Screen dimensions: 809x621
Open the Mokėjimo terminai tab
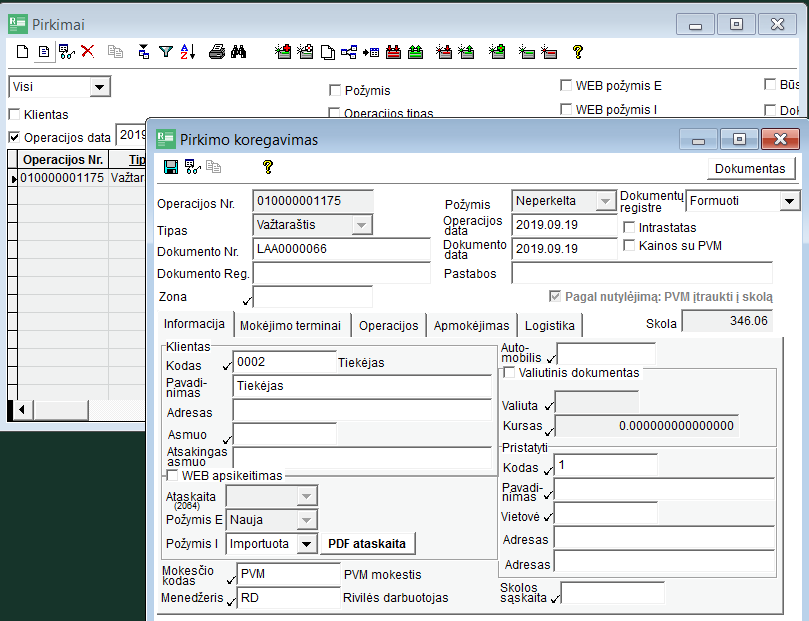[290, 325]
